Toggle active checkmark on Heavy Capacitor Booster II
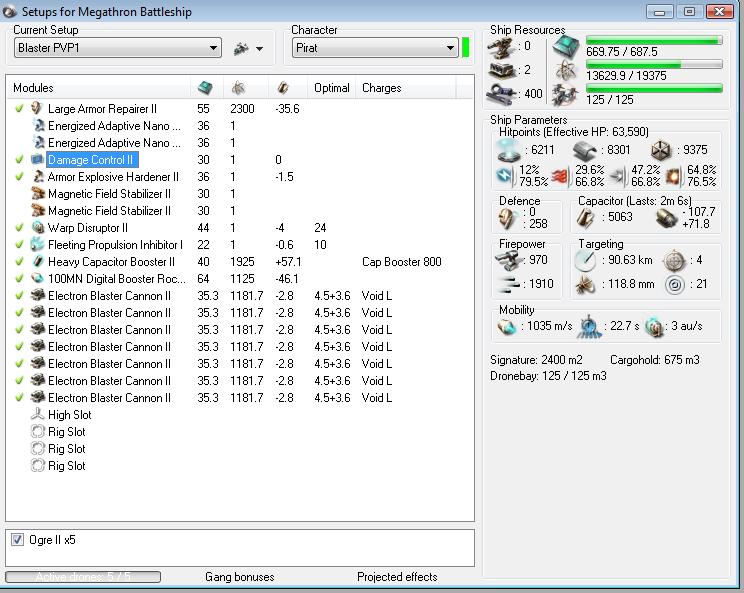This screenshot has width=744, height=593. 19,261
